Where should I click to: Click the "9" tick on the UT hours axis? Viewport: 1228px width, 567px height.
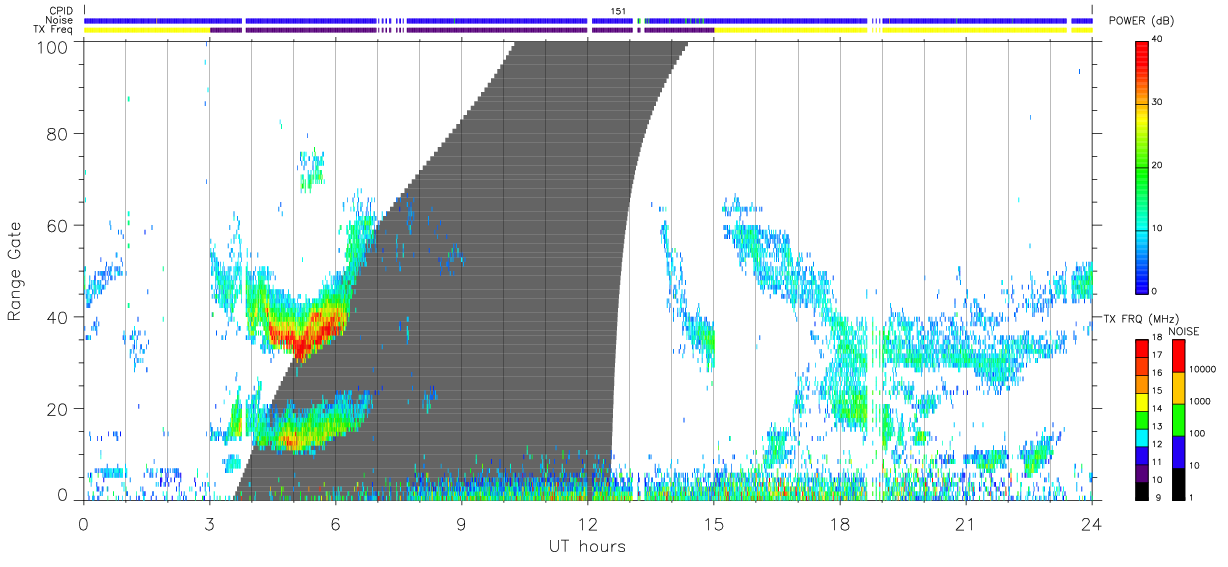point(462,522)
